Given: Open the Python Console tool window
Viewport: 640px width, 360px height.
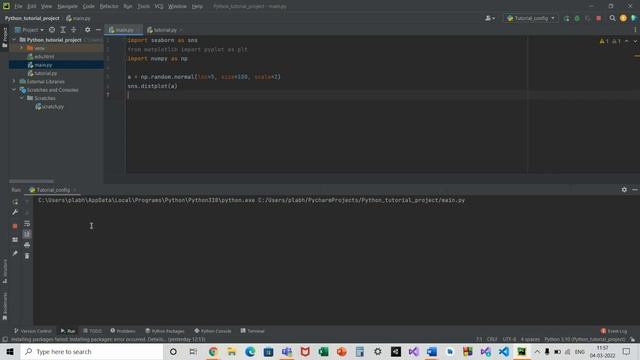Looking at the screenshot, I should click(x=213, y=331).
